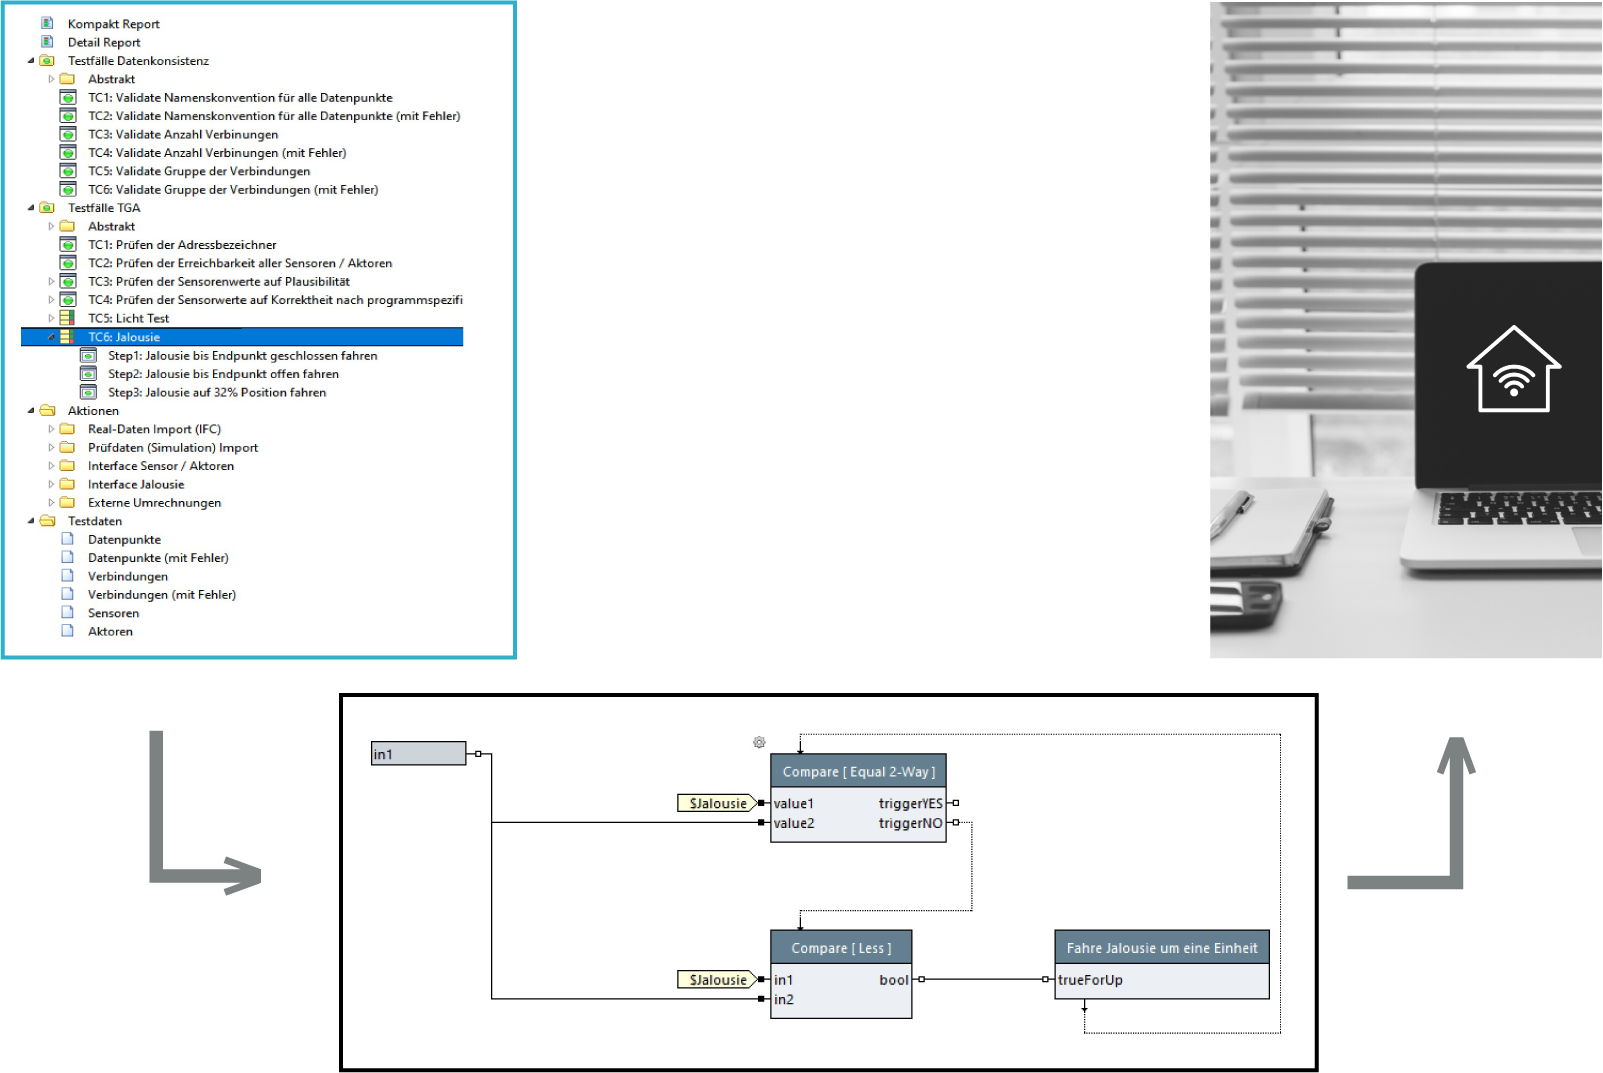
Task: Click the file icon of Datenpunkte (mit Fehler)
Action: click(x=67, y=557)
